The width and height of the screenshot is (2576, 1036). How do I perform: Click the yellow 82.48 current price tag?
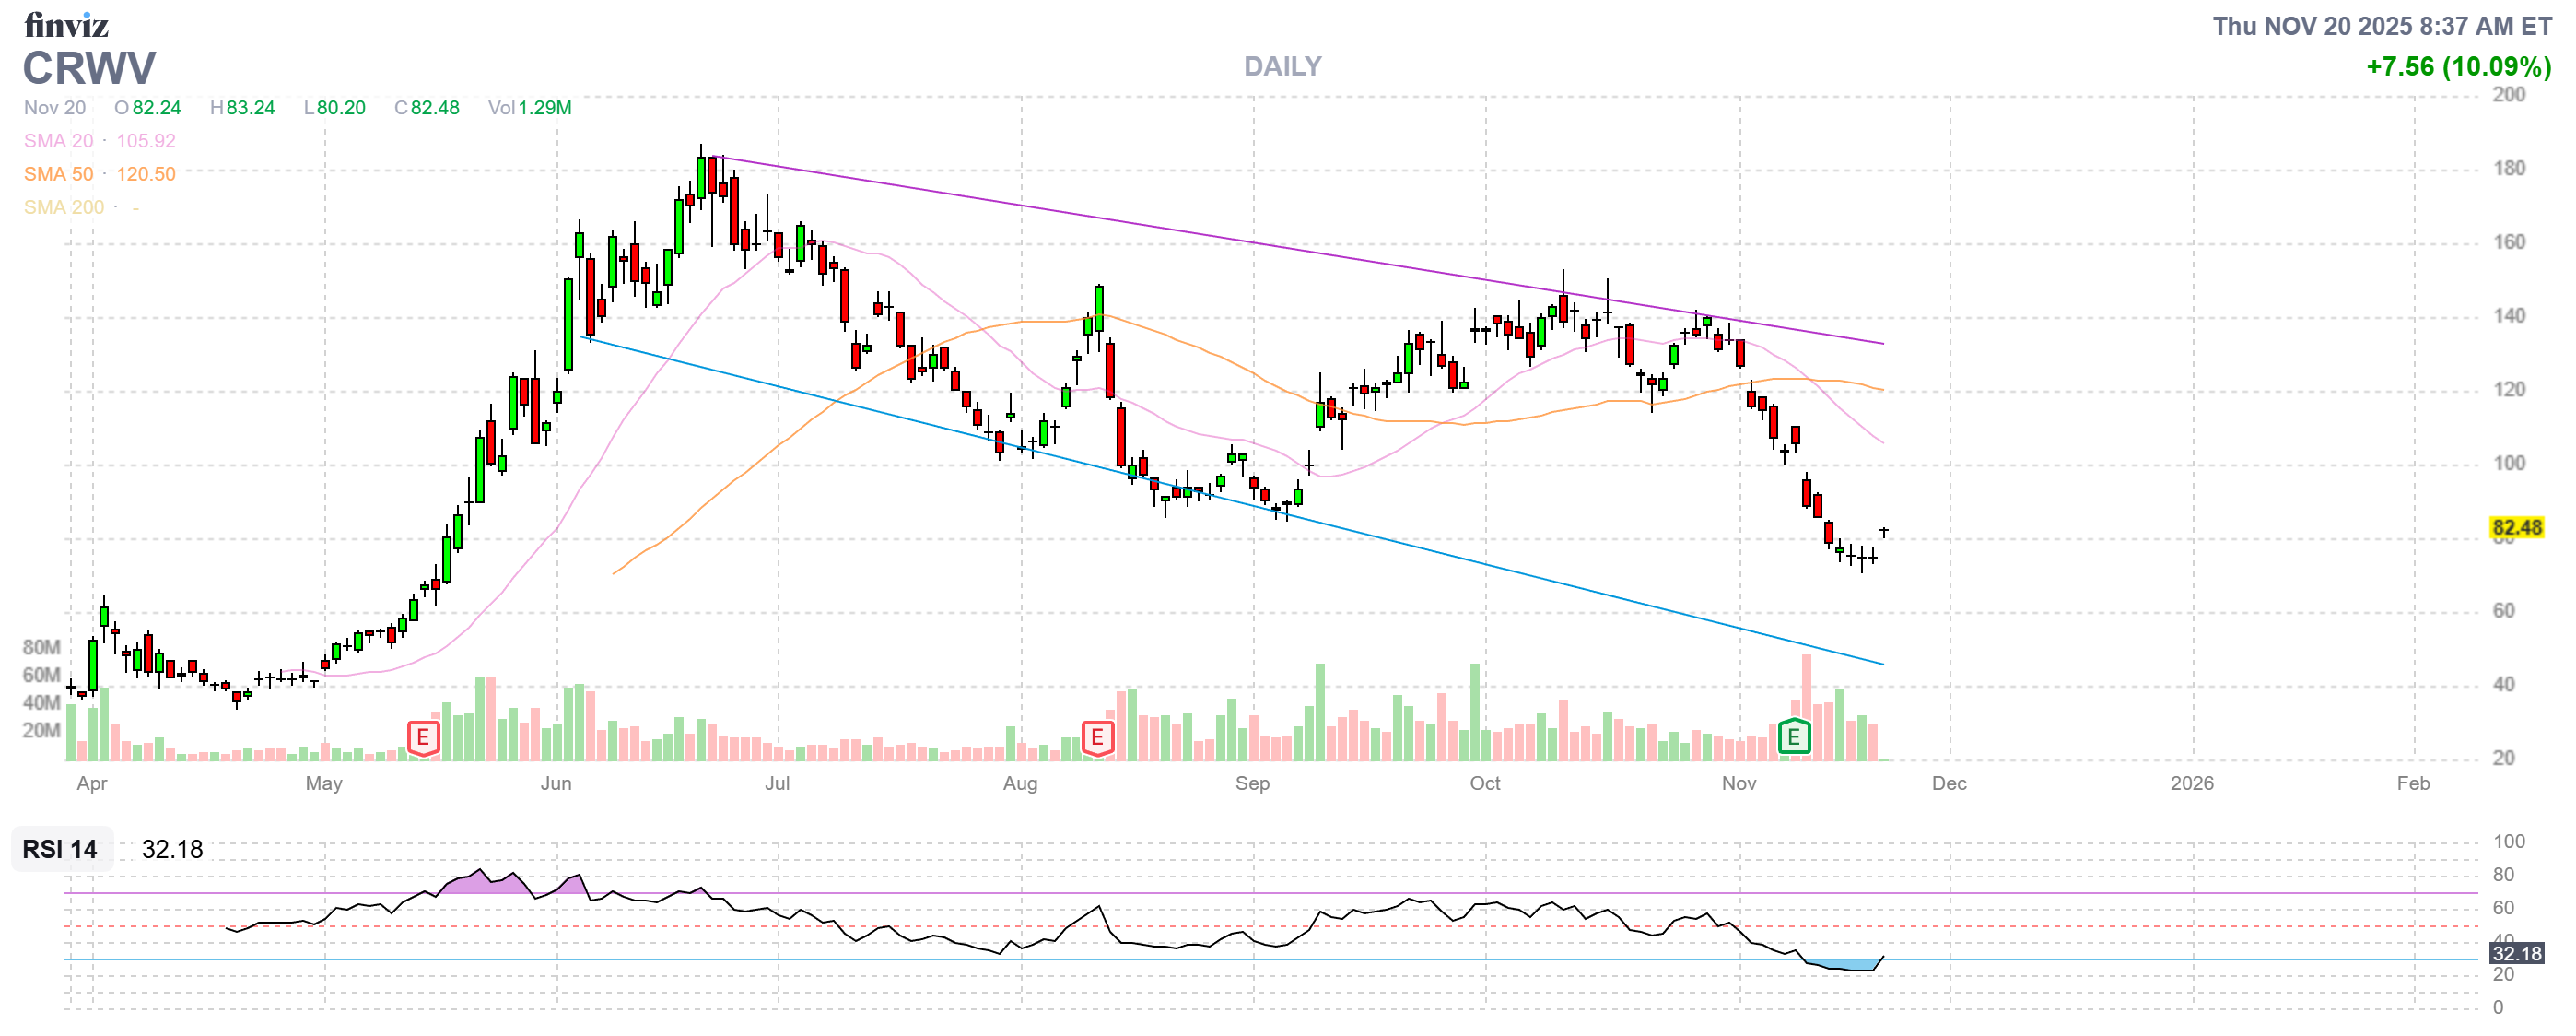2516,528
